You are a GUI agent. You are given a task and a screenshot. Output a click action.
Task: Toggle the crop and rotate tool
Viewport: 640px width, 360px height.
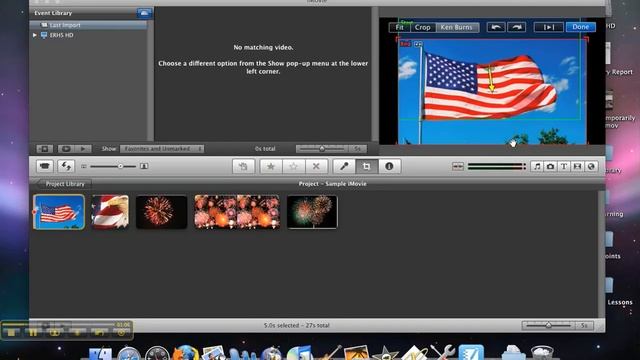[x=366, y=166]
